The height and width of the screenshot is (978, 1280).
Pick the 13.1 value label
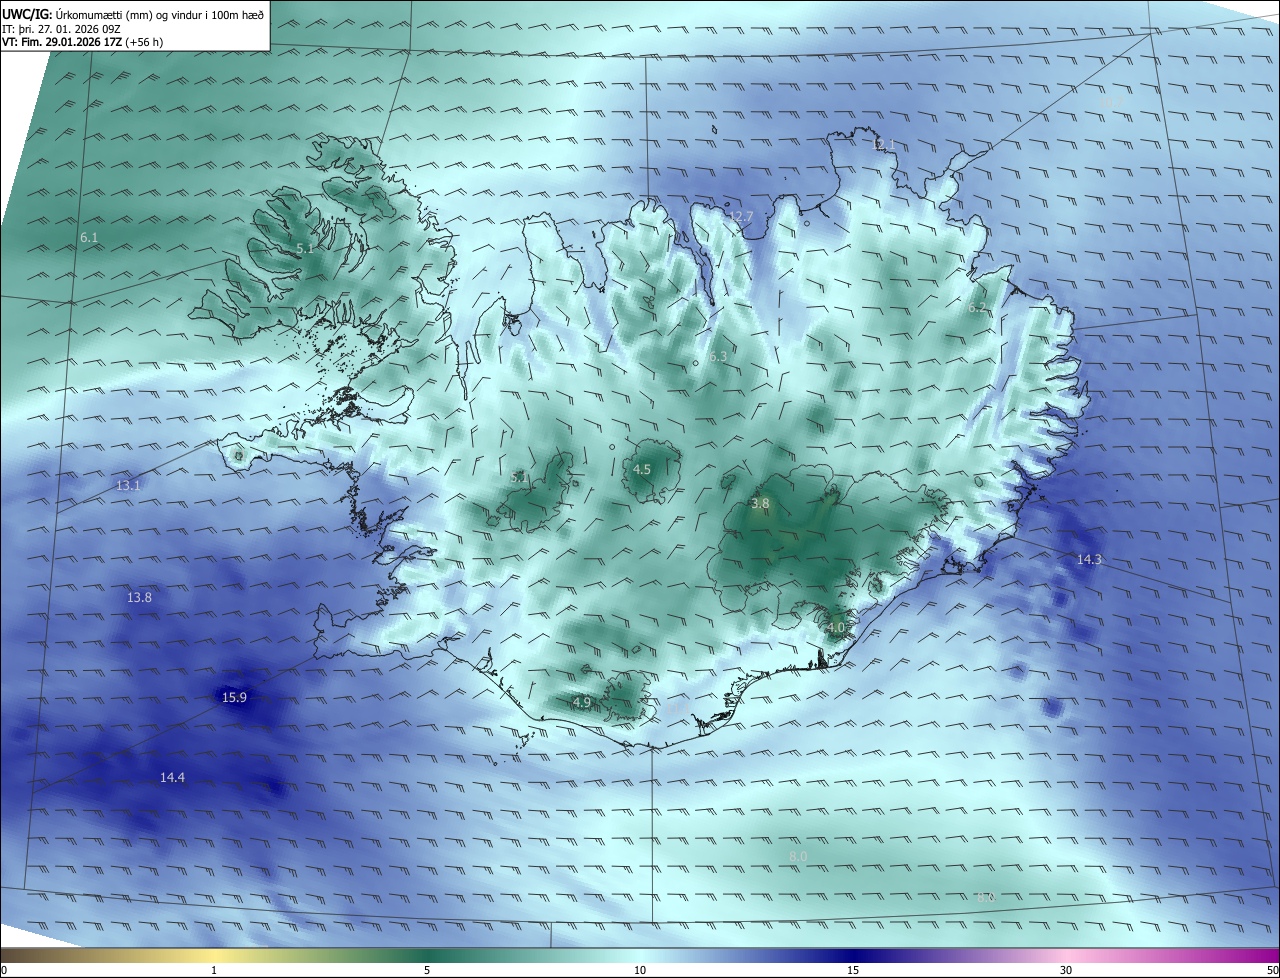point(128,485)
